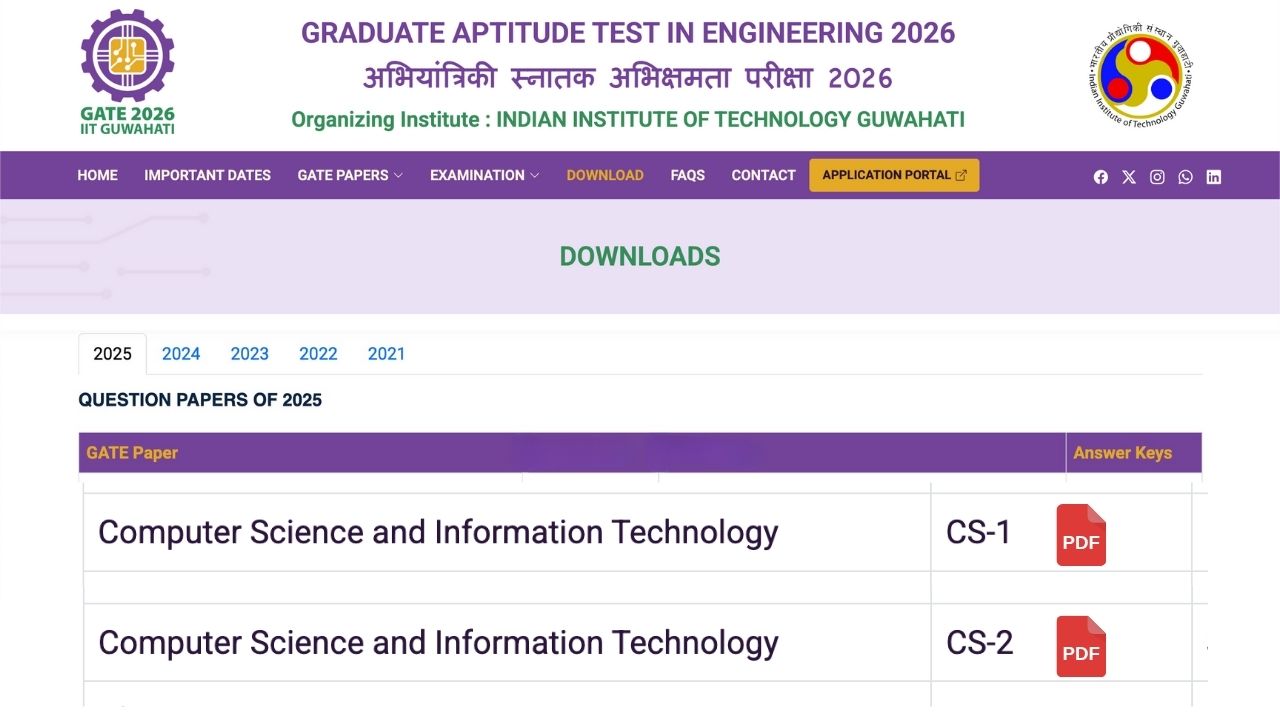The height and width of the screenshot is (720, 1280).
Task: Switch to the 2024 papers tab
Action: click(181, 354)
